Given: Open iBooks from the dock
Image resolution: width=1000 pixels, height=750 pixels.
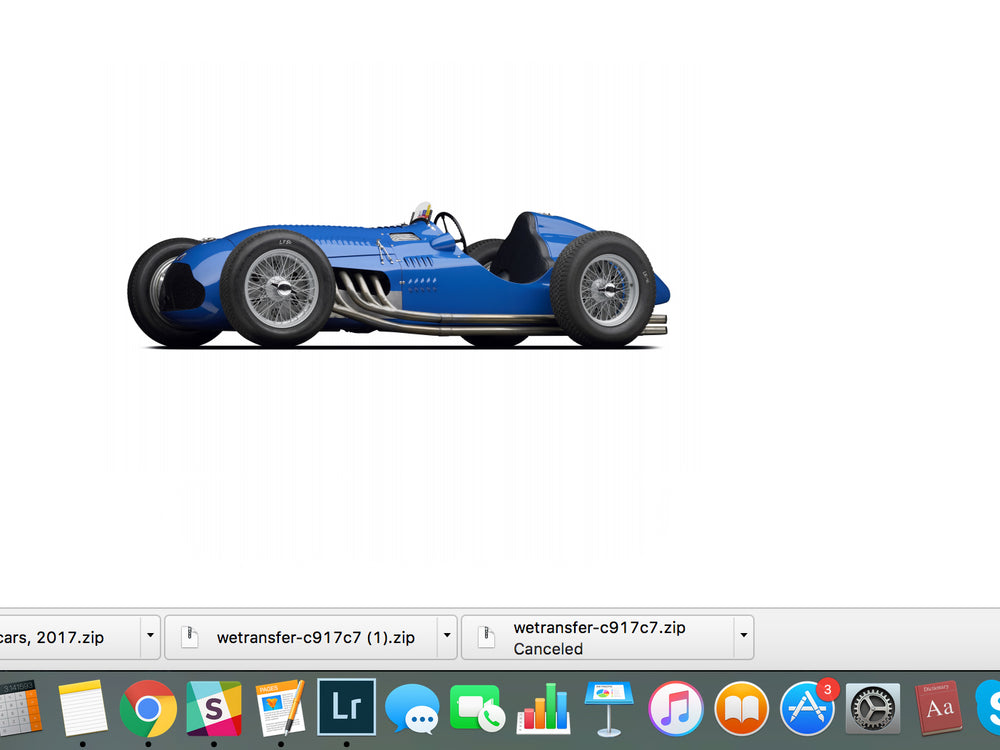Looking at the screenshot, I should pos(741,708).
